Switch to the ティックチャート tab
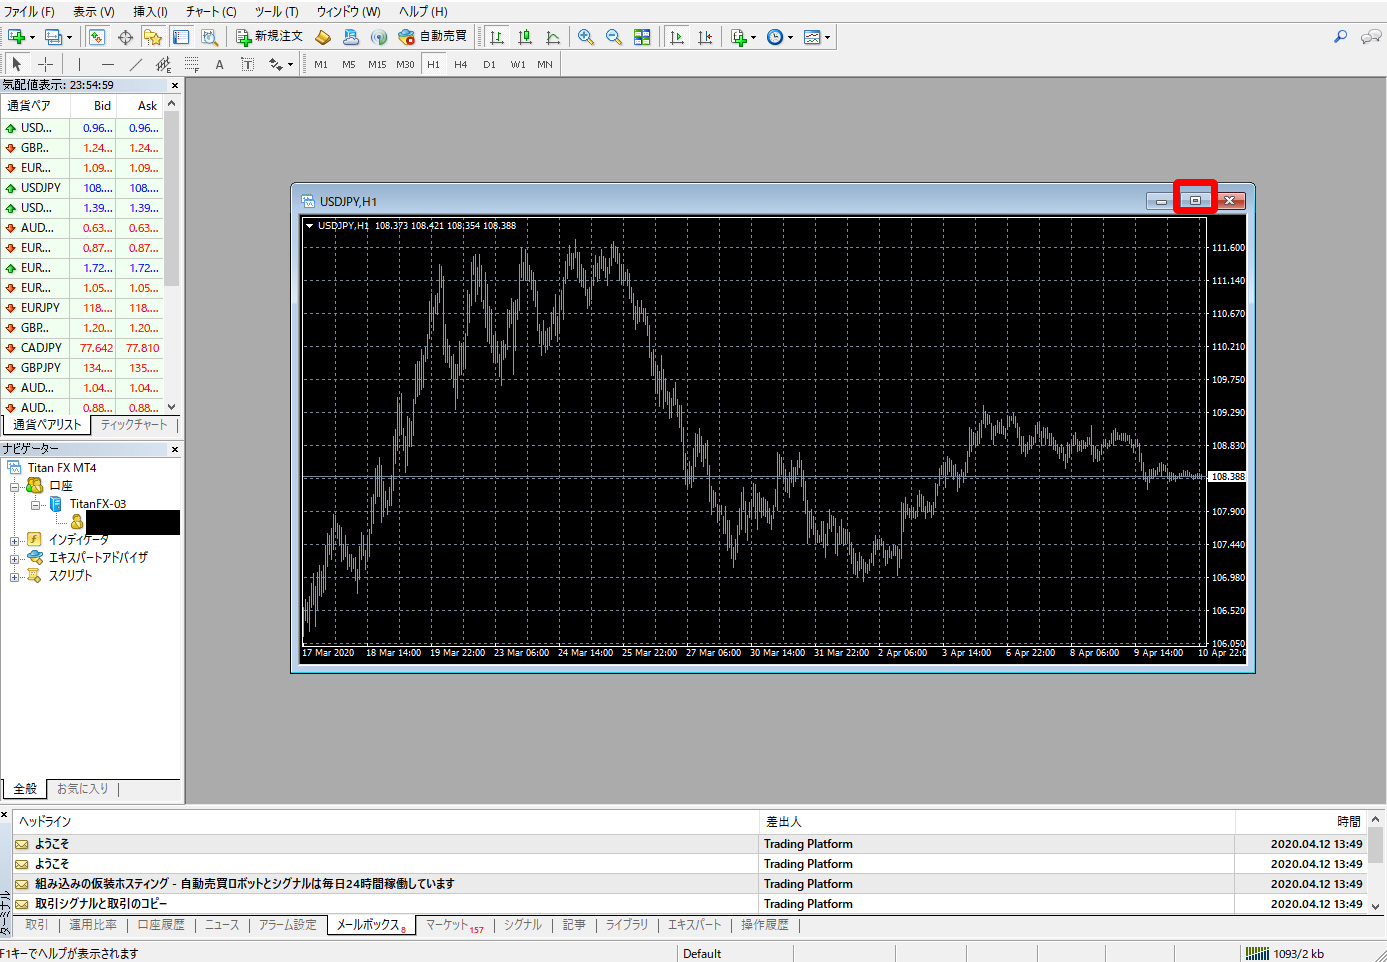The width and height of the screenshot is (1387, 962). tap(134, 425)
